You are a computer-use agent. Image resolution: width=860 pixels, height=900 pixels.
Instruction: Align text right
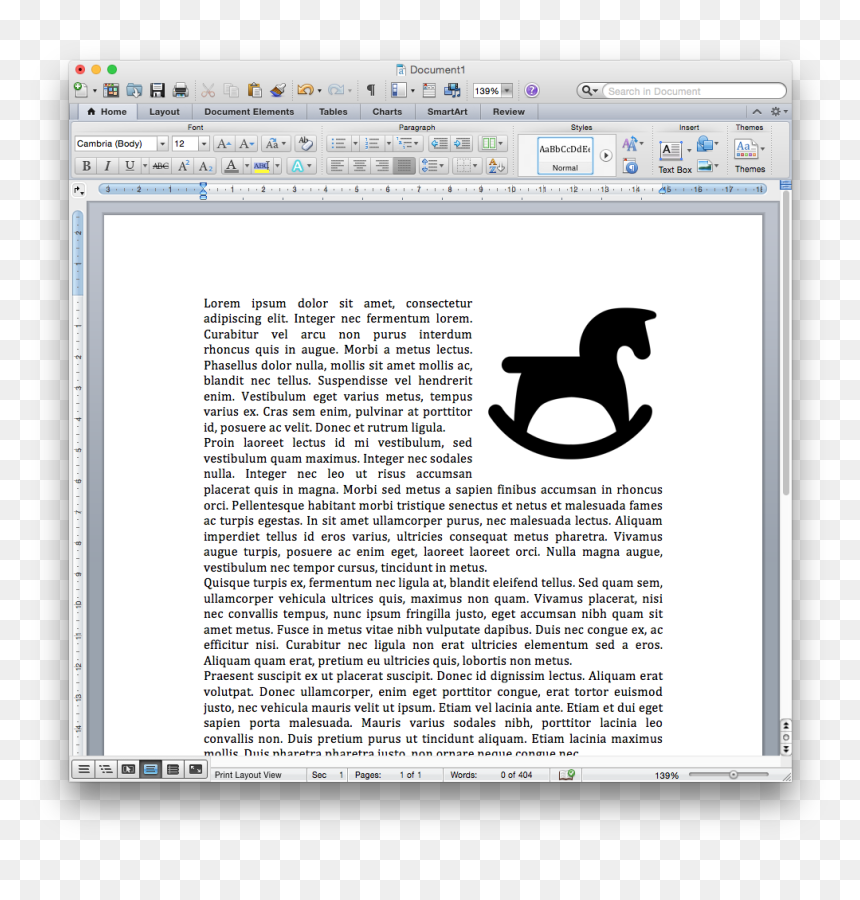coord(382,166)
